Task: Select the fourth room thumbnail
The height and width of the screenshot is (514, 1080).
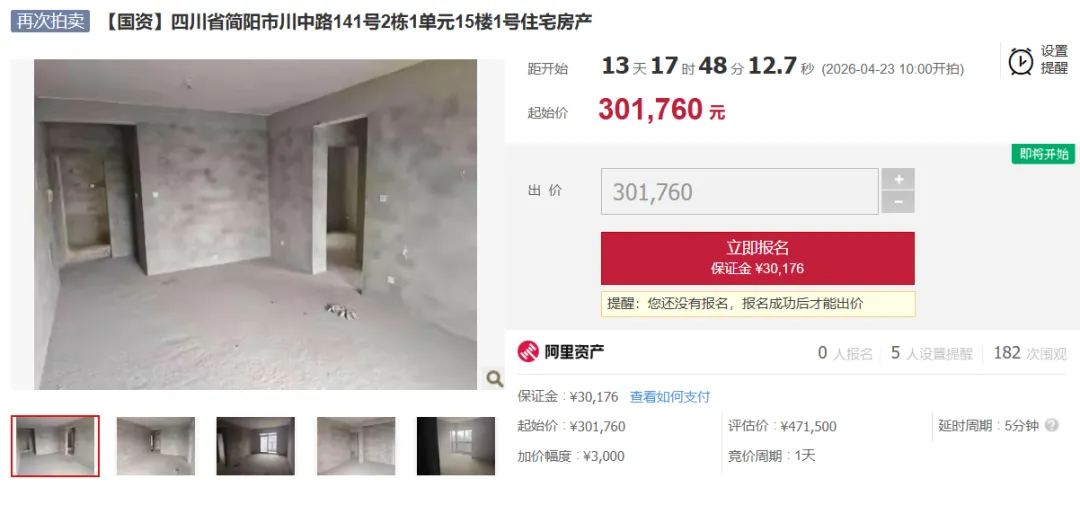Action: [356, 446]
